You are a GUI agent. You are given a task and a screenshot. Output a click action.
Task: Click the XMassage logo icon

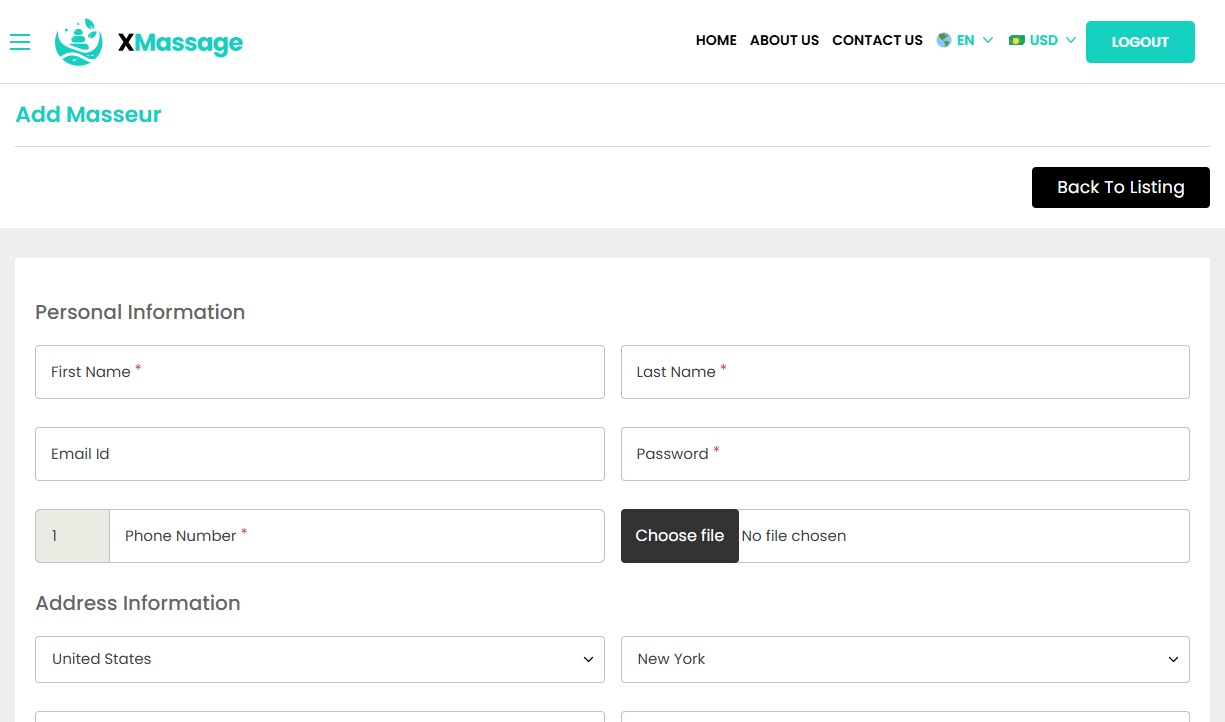[78, 42]
